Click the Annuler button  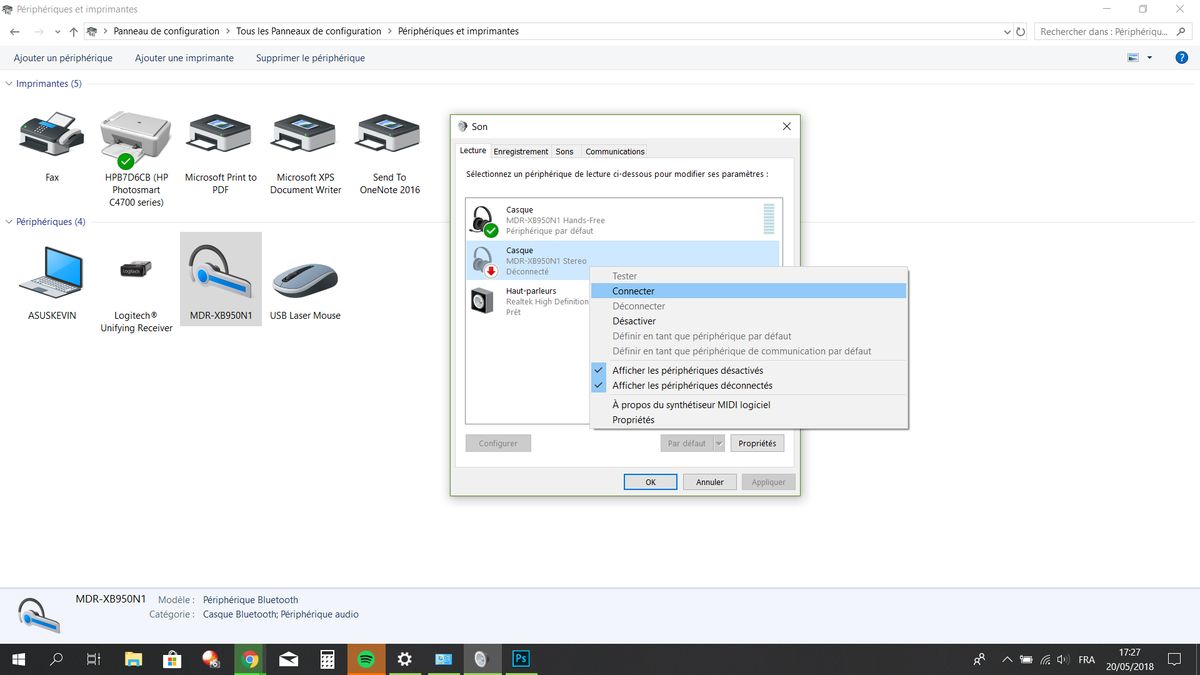709,482
